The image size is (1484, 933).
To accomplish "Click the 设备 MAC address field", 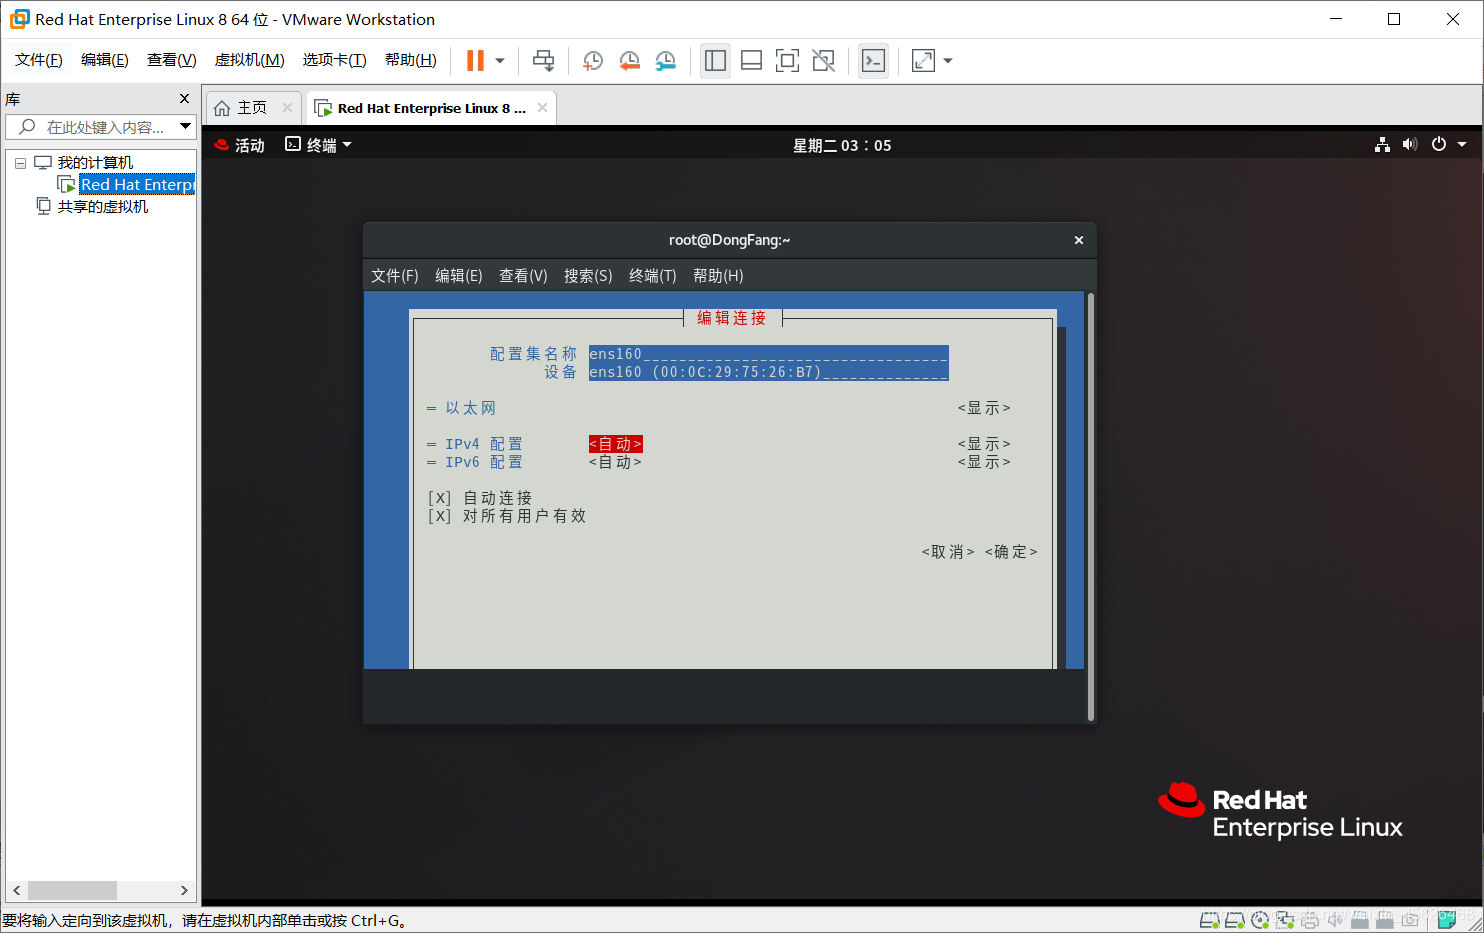I will (x=768, y=372).
